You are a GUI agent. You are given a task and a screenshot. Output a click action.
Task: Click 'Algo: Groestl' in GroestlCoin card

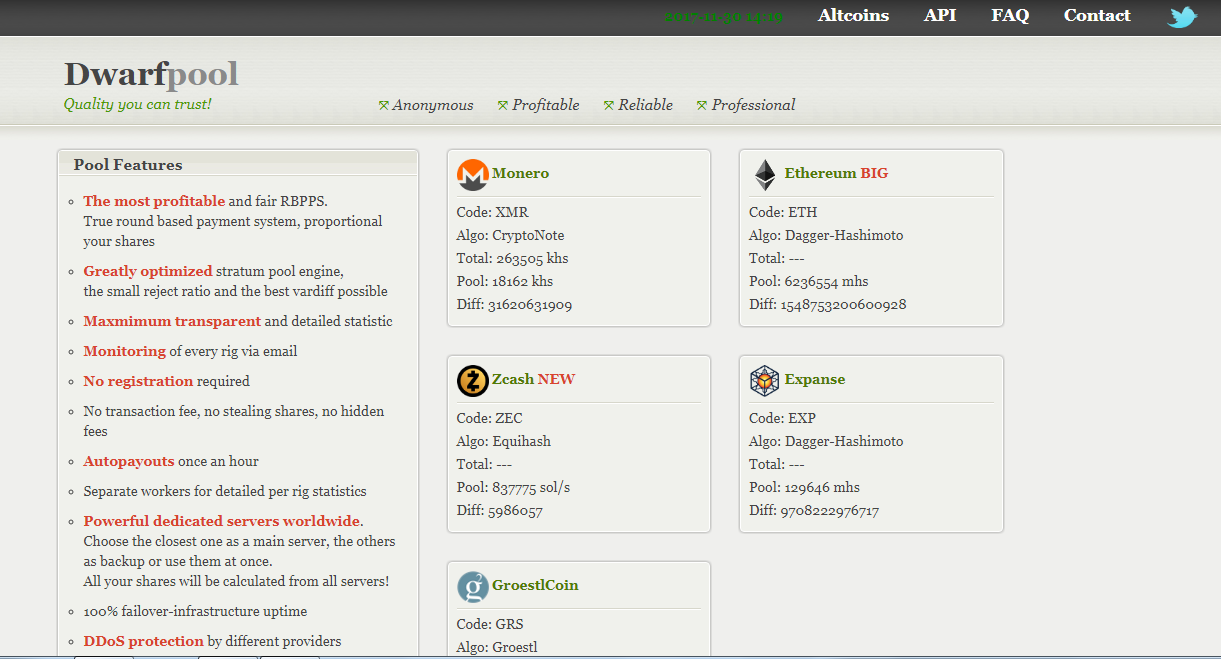(498, 647)
